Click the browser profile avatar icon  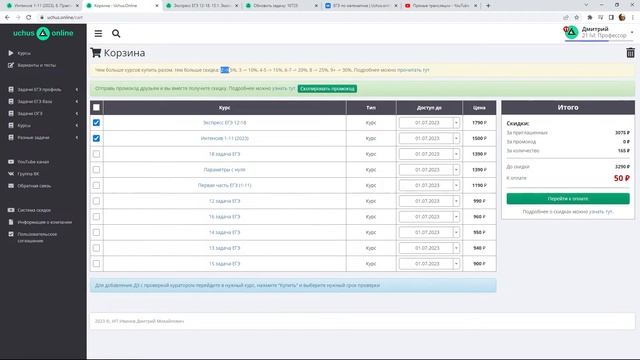pyautogui.click(x=622, y=17)
